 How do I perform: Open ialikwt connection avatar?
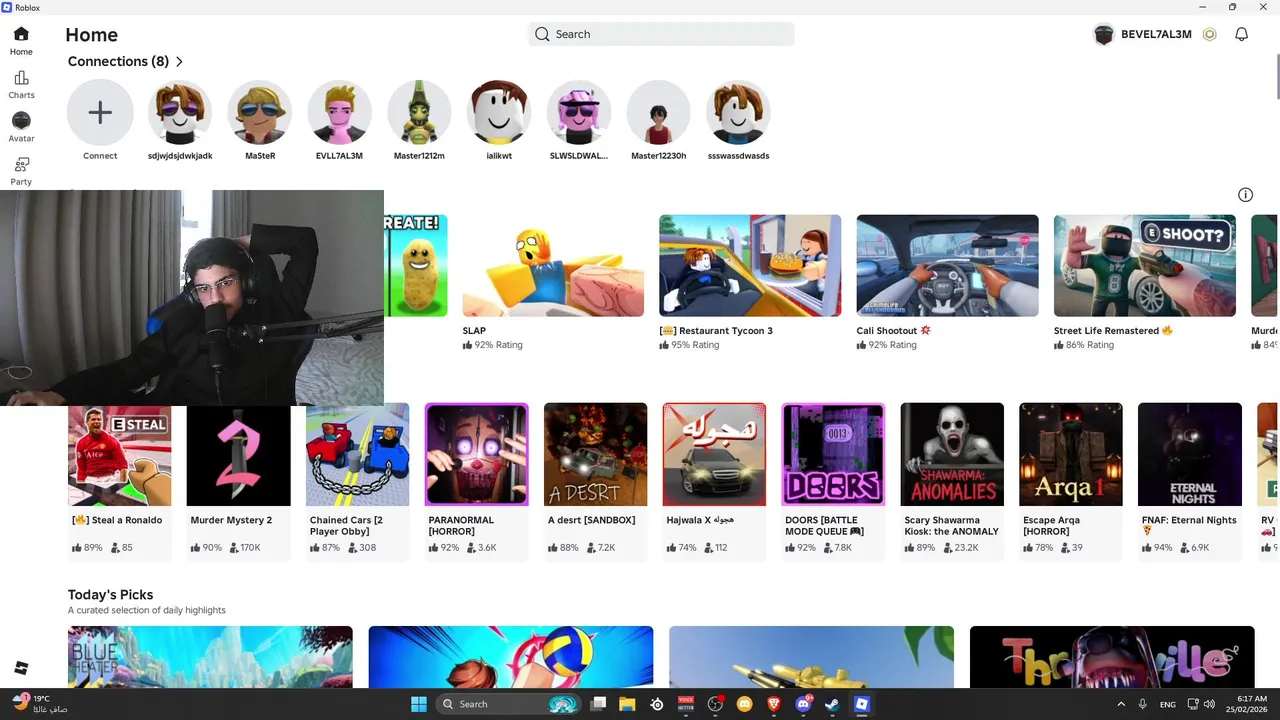(499, 113)
